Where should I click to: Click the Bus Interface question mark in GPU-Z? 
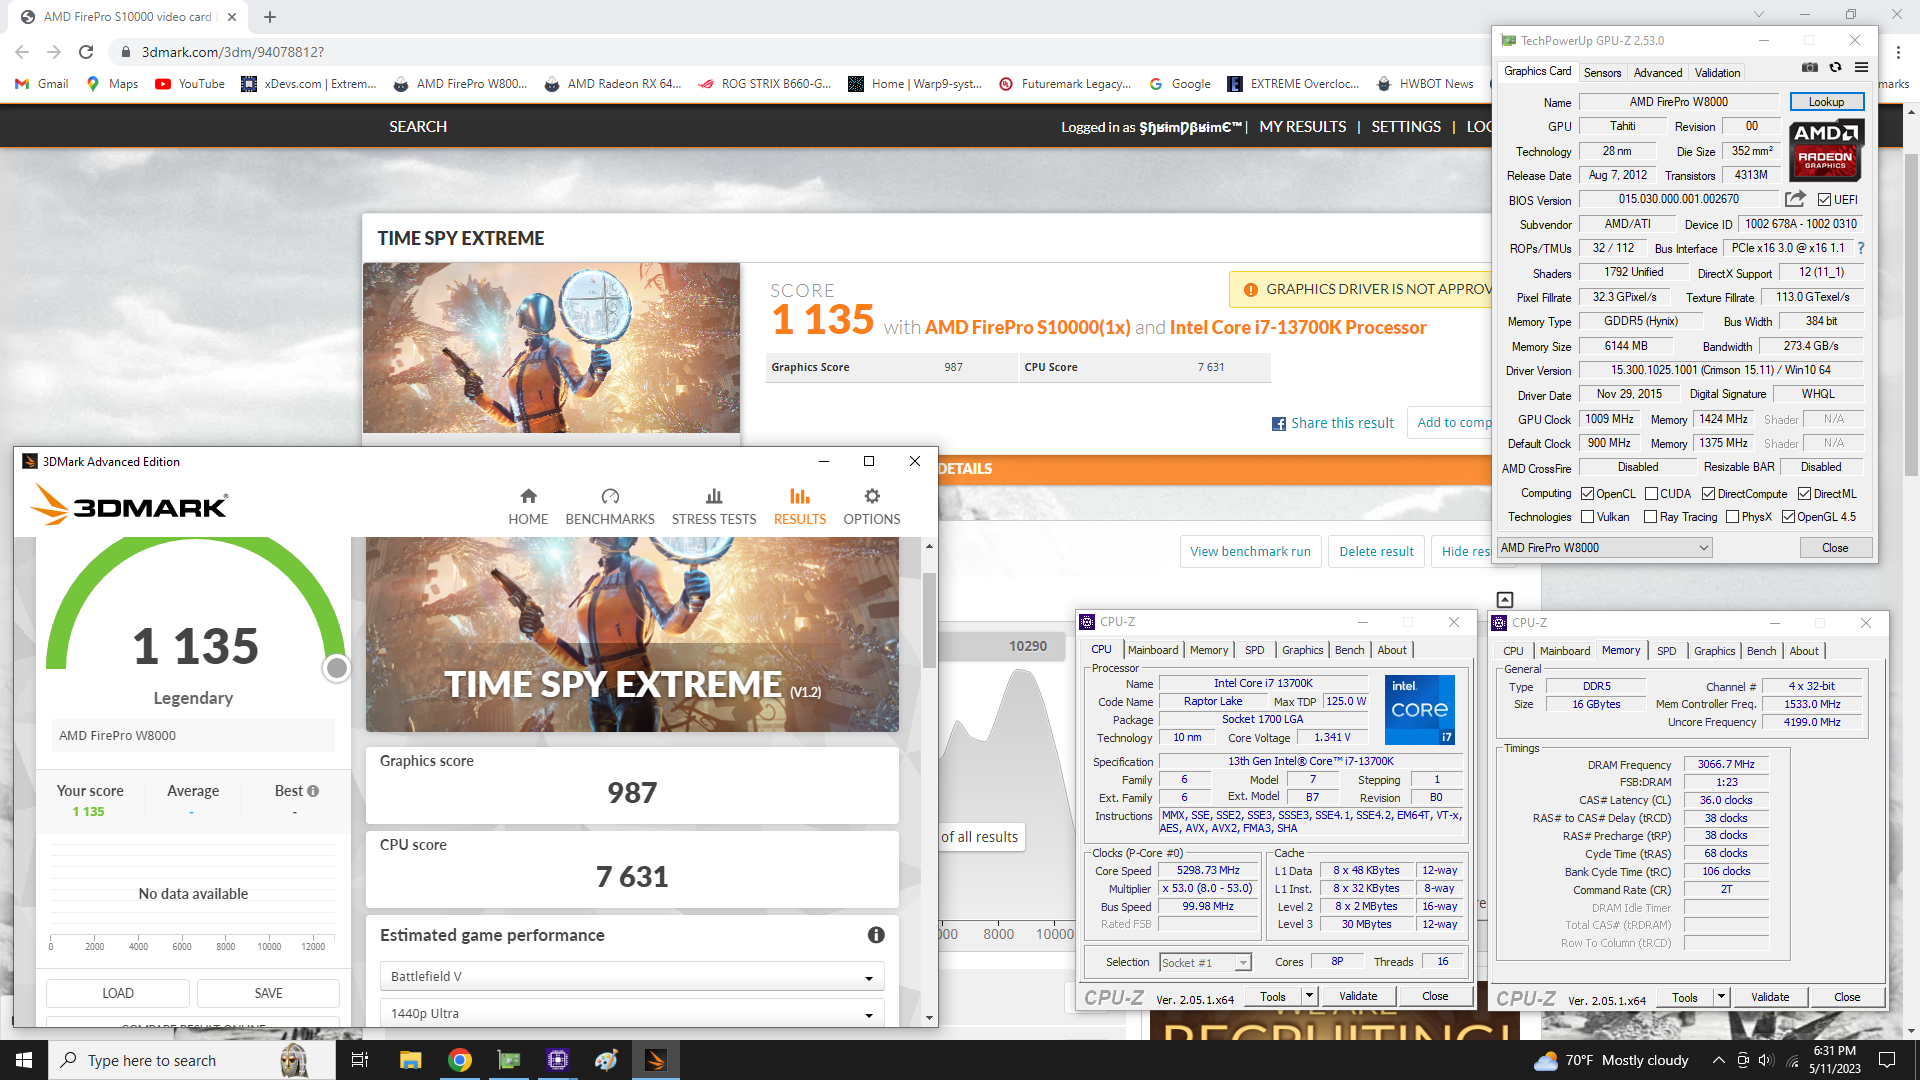point(1861,248)
